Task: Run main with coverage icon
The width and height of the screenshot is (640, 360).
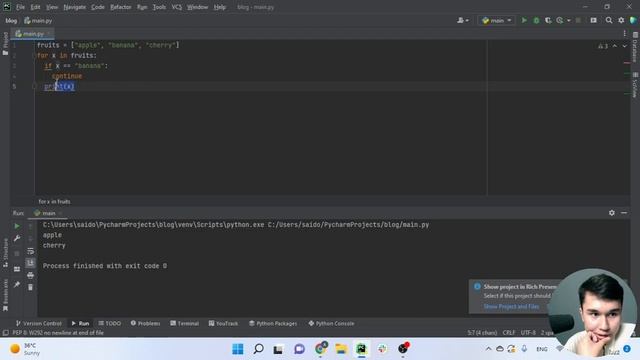Action: (x=548, y=20)
